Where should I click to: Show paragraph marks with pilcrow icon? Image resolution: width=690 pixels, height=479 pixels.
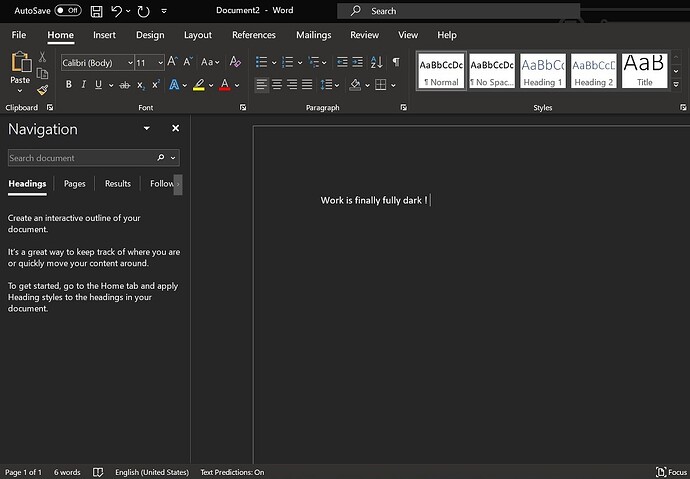(x=395, y=62)
